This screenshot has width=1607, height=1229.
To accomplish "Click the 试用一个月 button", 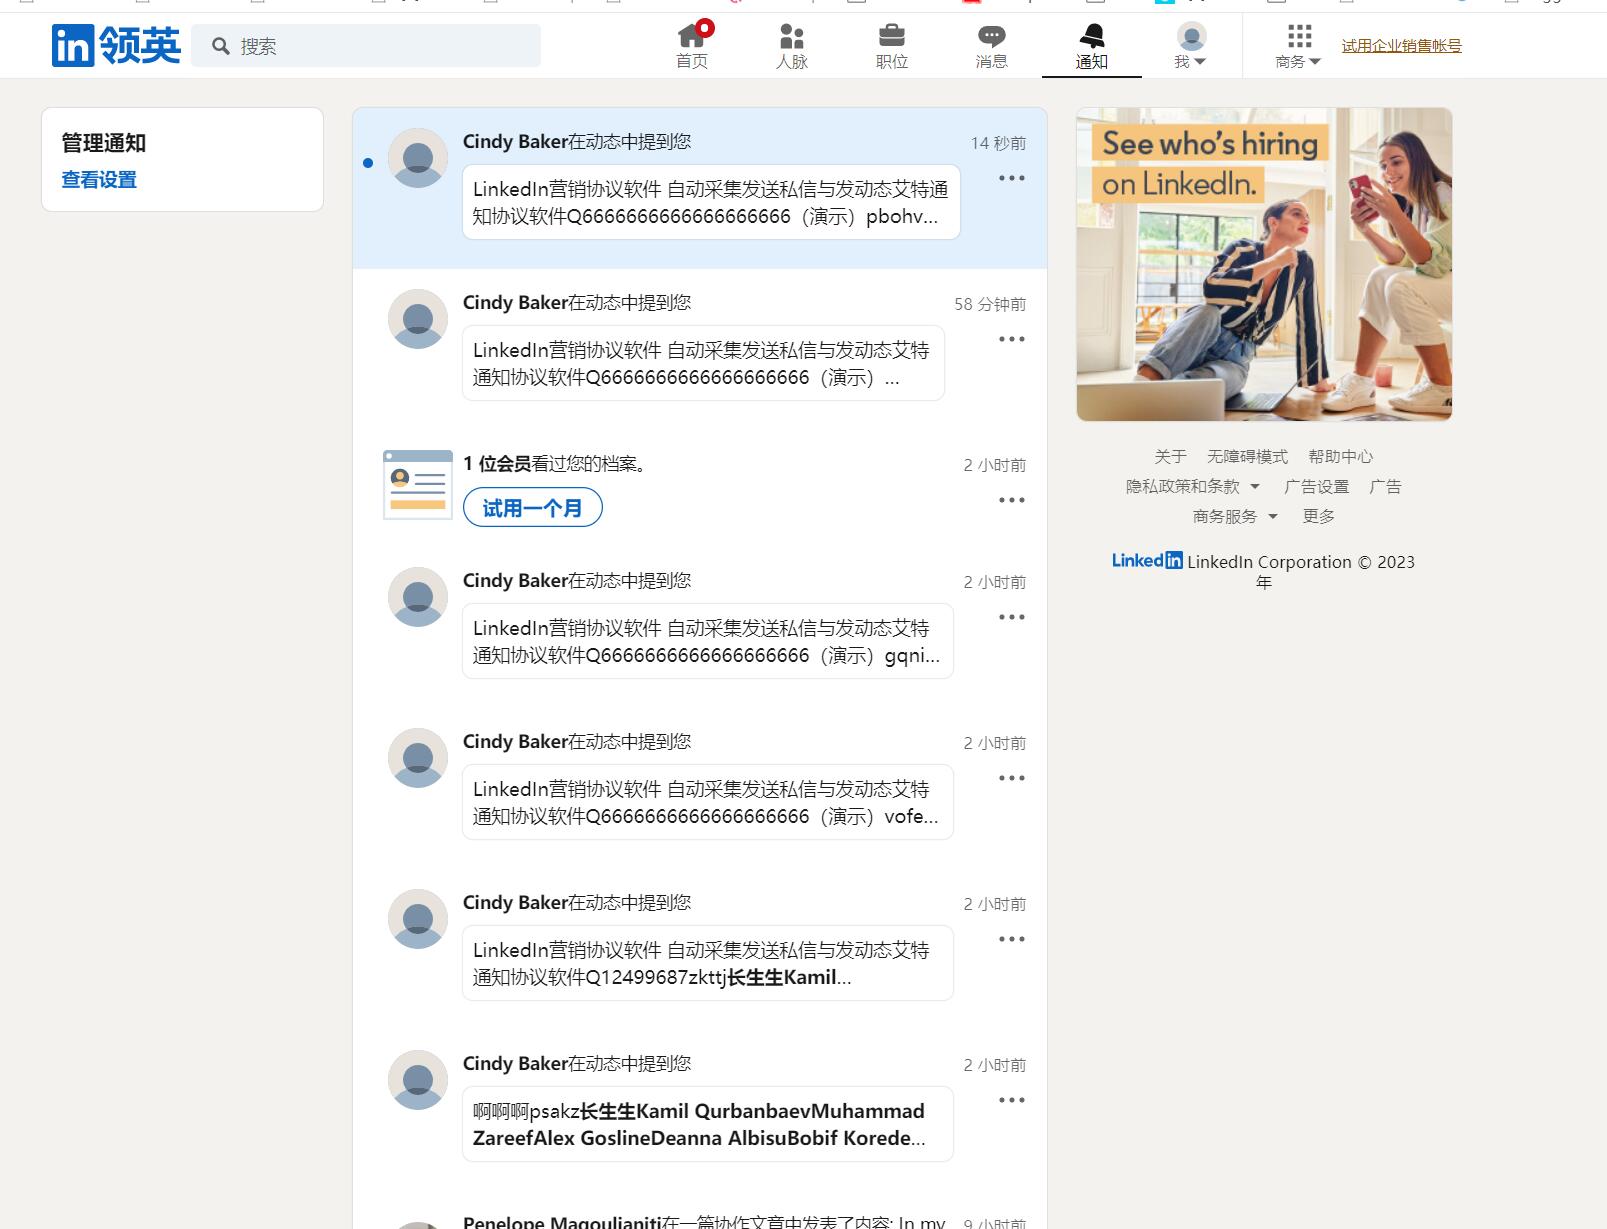I will (532, 508).
